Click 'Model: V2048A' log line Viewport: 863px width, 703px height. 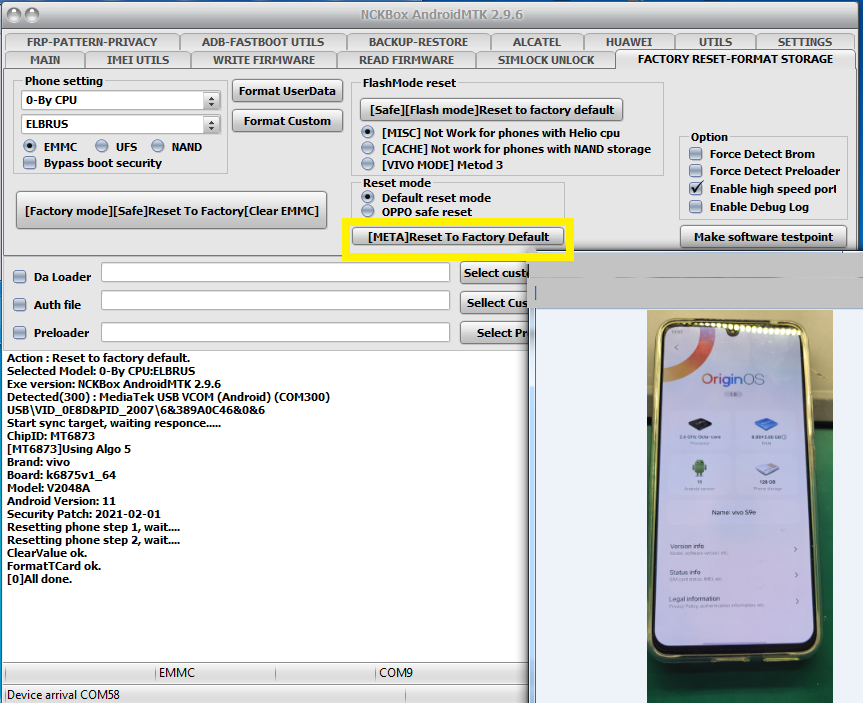pyautogui.click(x=48, y=488)
